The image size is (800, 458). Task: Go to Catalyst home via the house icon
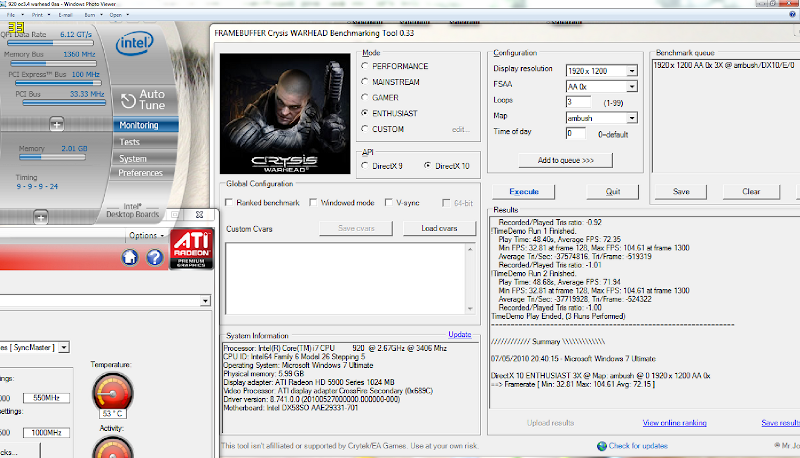click(x=130, y=257)
